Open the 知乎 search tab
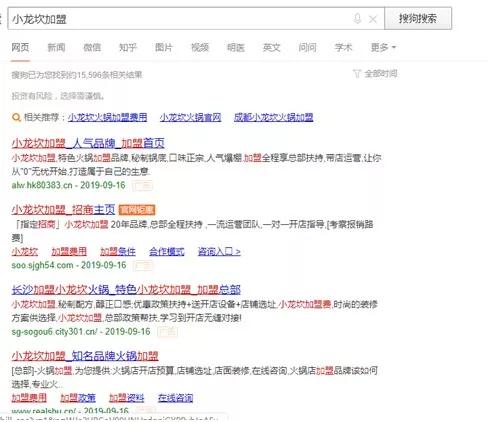 128,47
